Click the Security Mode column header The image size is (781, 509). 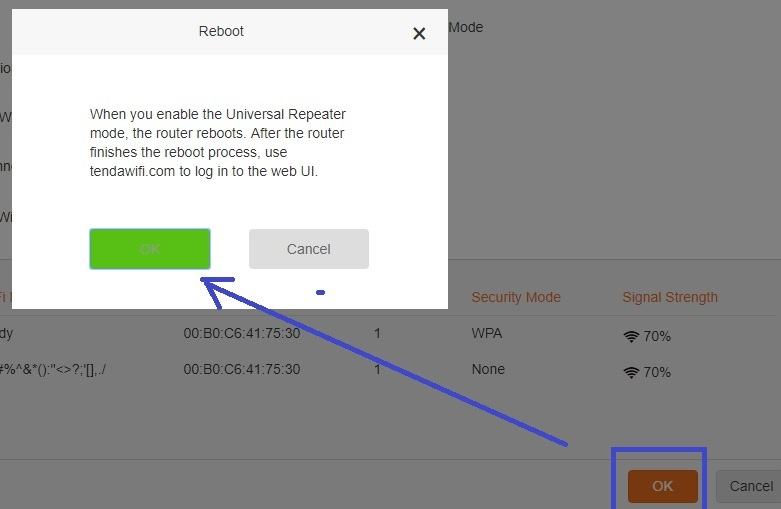pyautogui.click(x=516, y=297)
